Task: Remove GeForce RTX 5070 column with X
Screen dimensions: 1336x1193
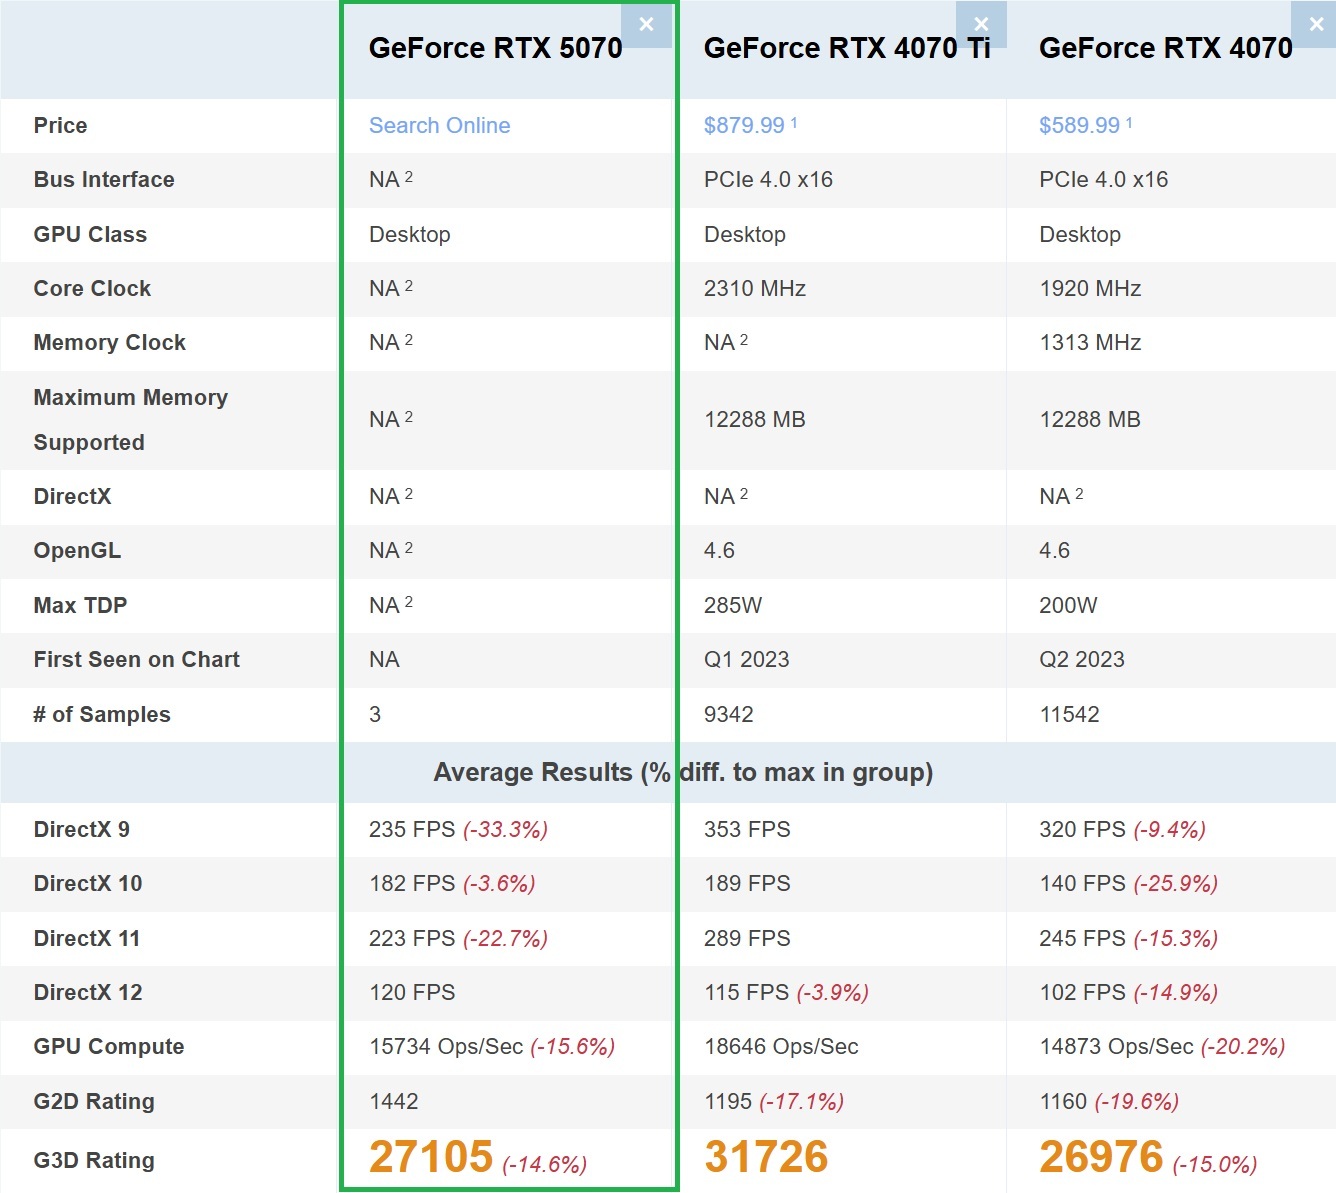Action: (646, 25)
